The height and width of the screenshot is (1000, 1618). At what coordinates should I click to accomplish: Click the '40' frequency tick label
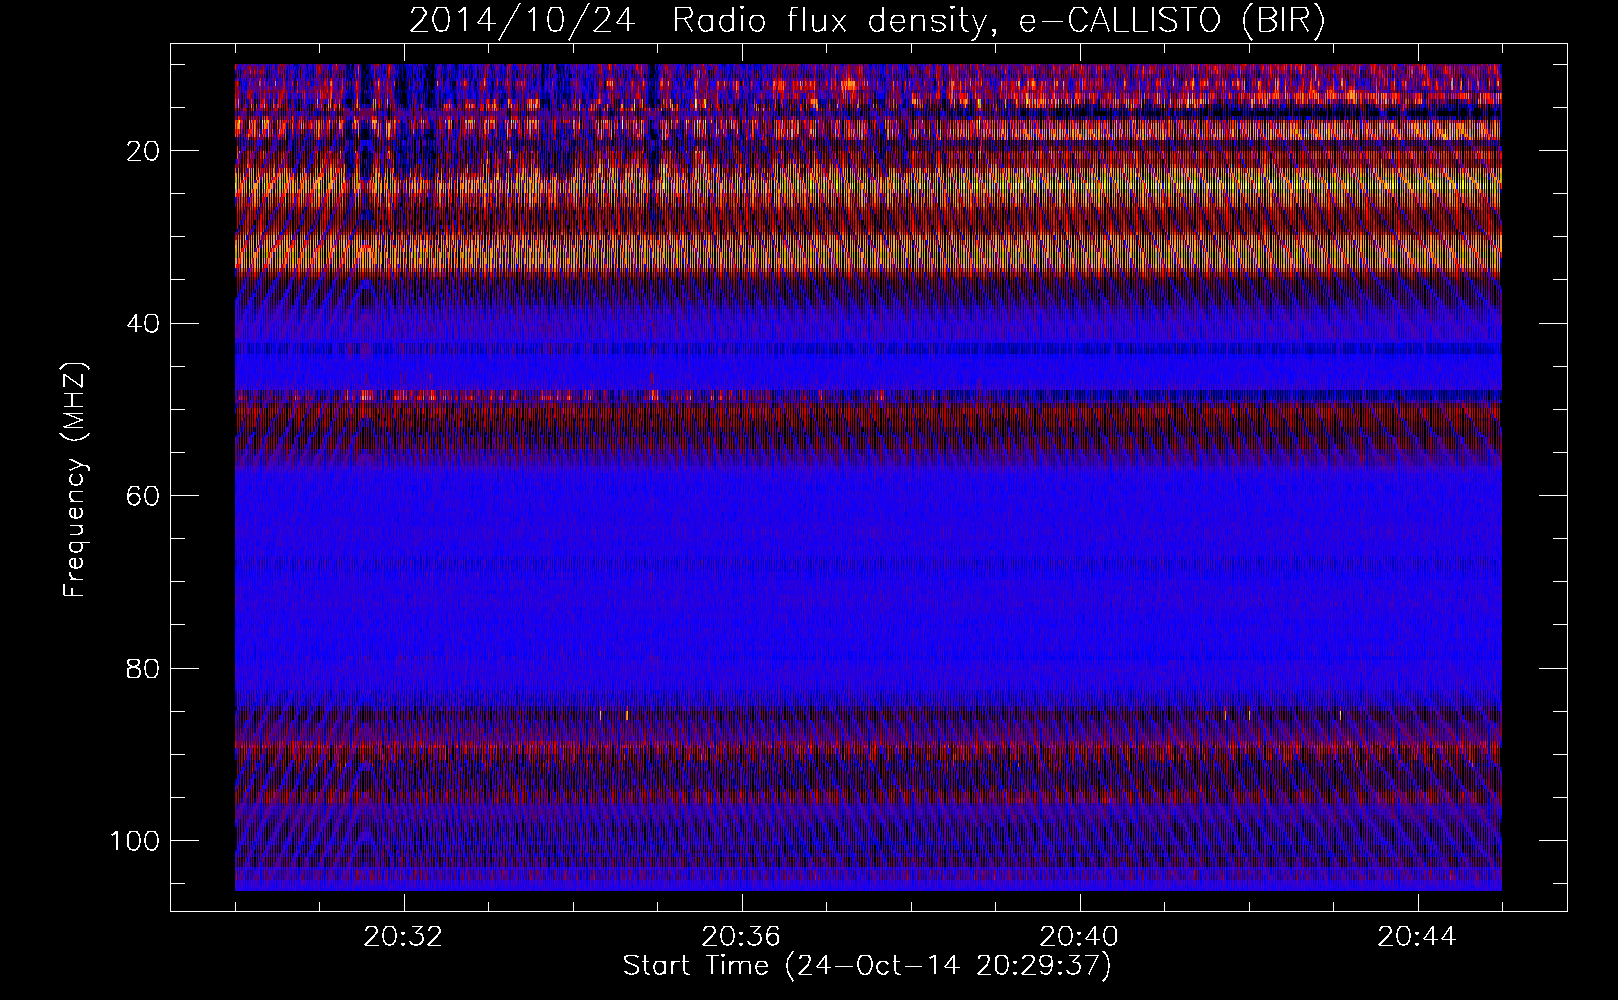coord(142,323)
